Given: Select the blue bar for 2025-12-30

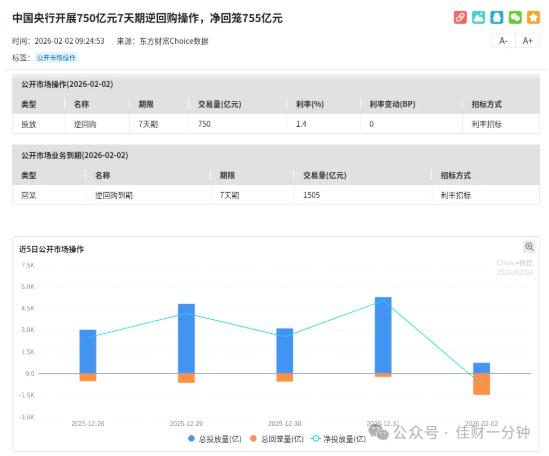Looking at the screenshot, I should [x=285, y=351].
